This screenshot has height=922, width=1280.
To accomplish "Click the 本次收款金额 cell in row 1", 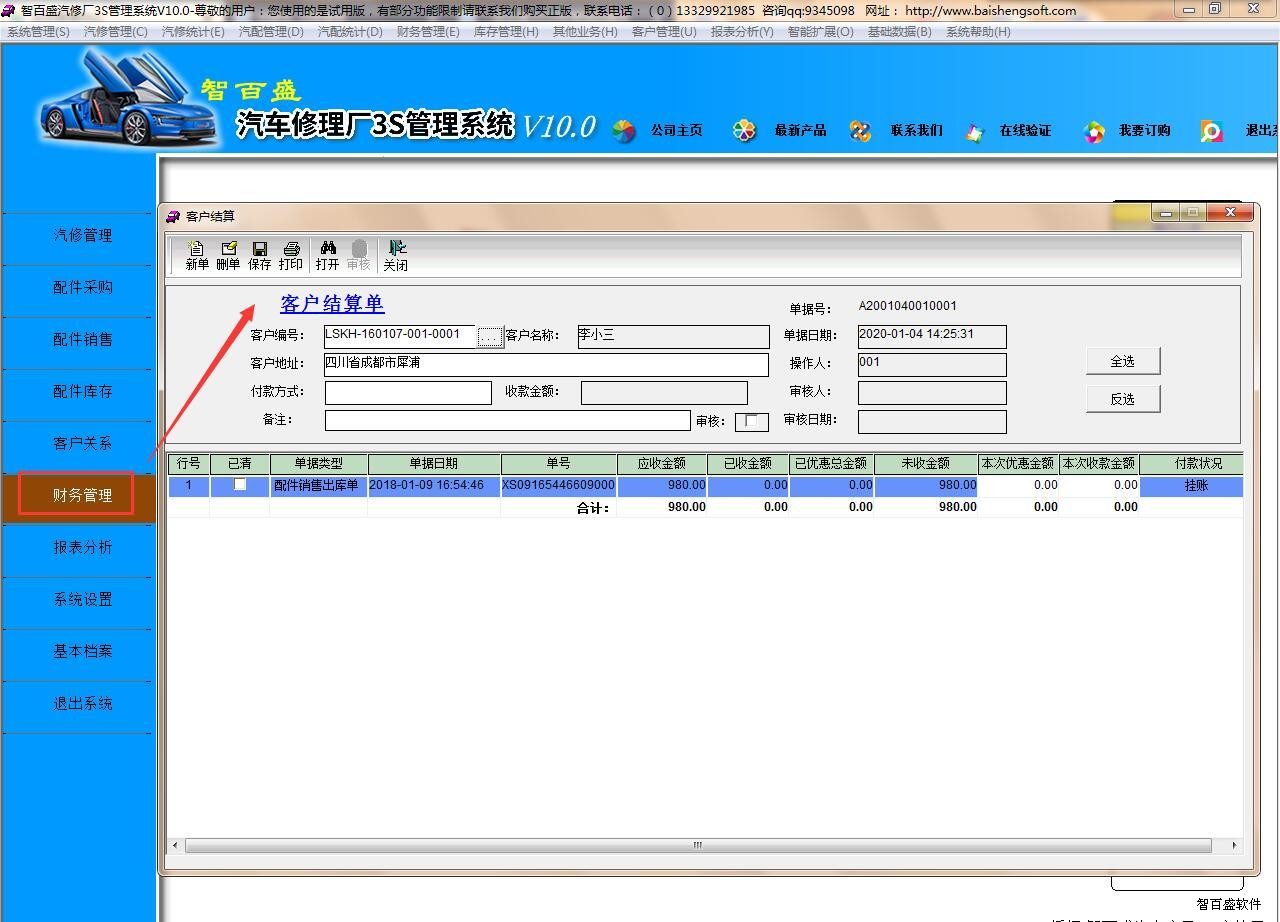I will (x=1099, y=486).
